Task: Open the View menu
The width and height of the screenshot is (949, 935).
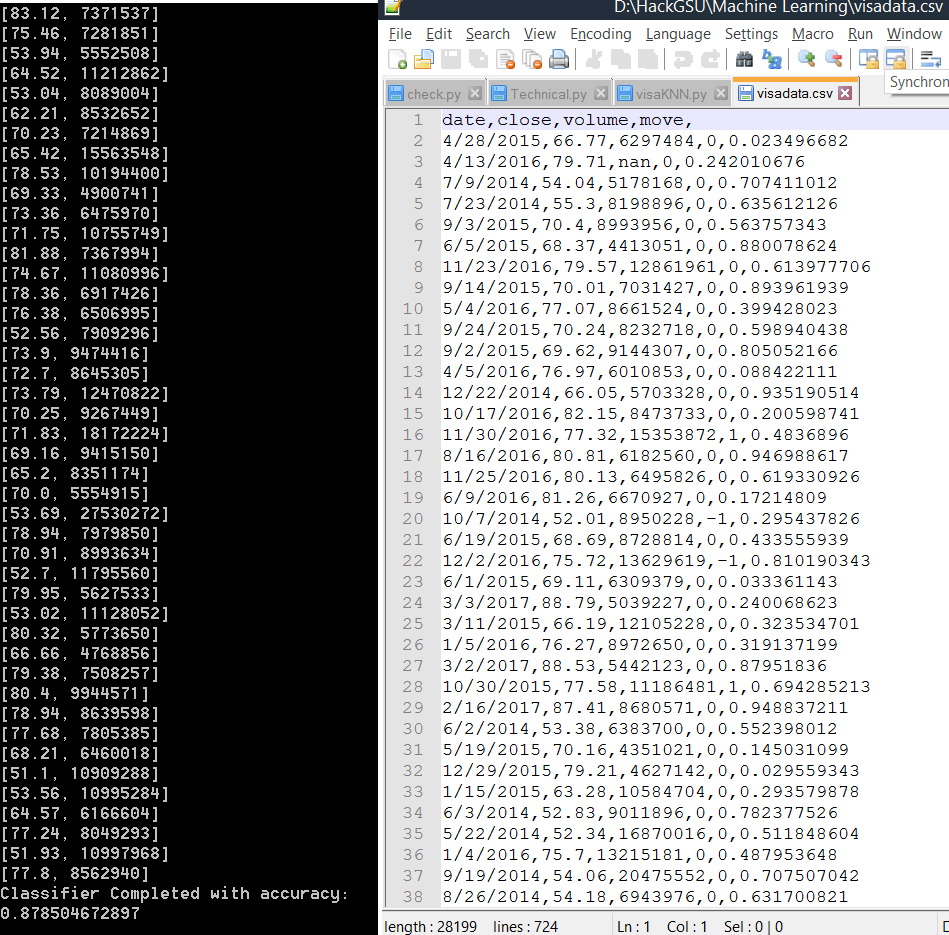Action: click(x=539, y=34)
